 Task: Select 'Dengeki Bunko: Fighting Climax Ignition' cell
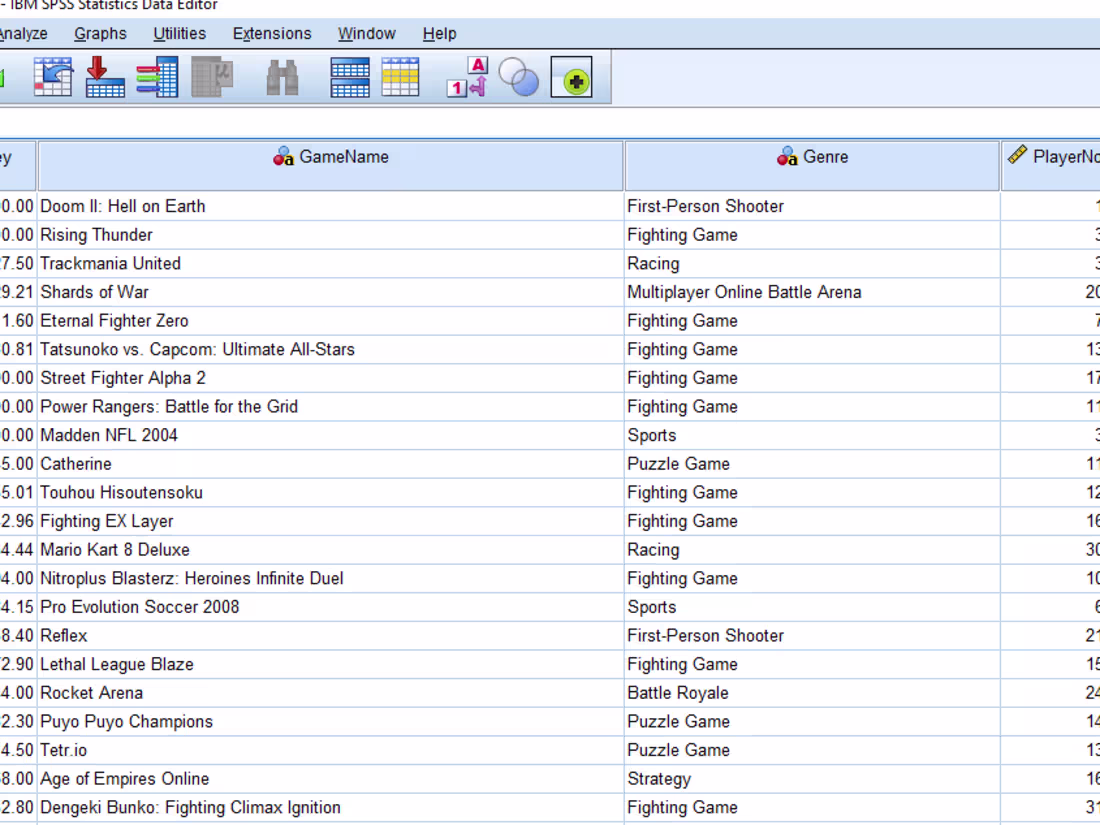tap(330, 807)
